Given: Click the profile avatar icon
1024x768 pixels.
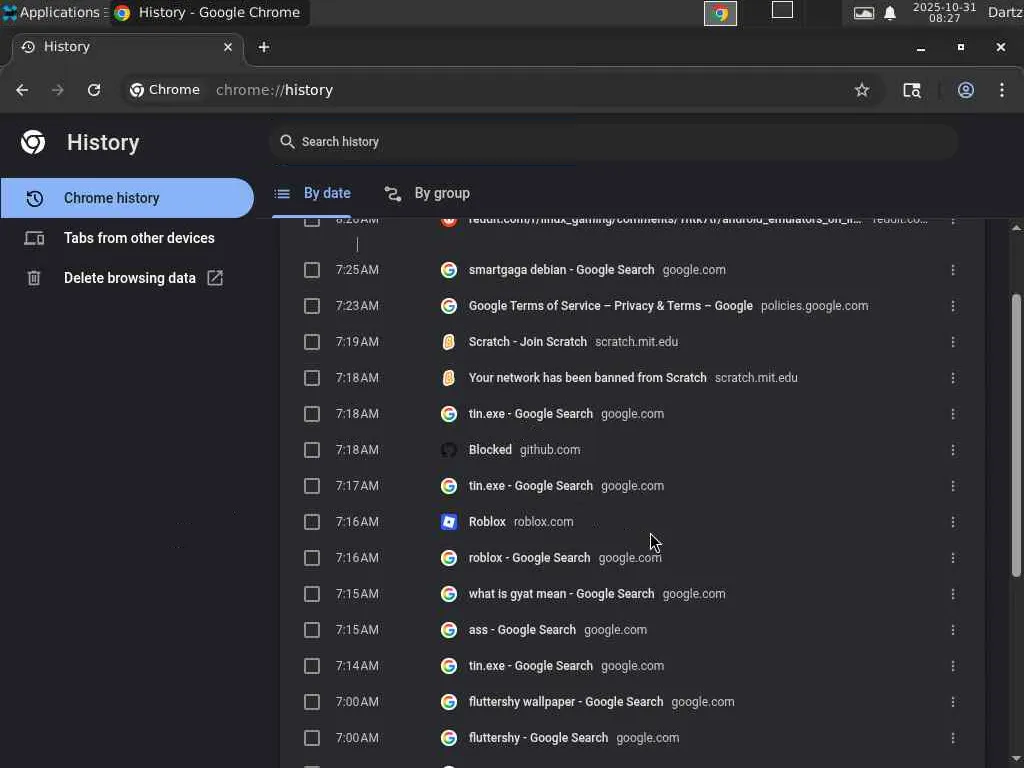Looking at the screenshot, I should 966,90.
